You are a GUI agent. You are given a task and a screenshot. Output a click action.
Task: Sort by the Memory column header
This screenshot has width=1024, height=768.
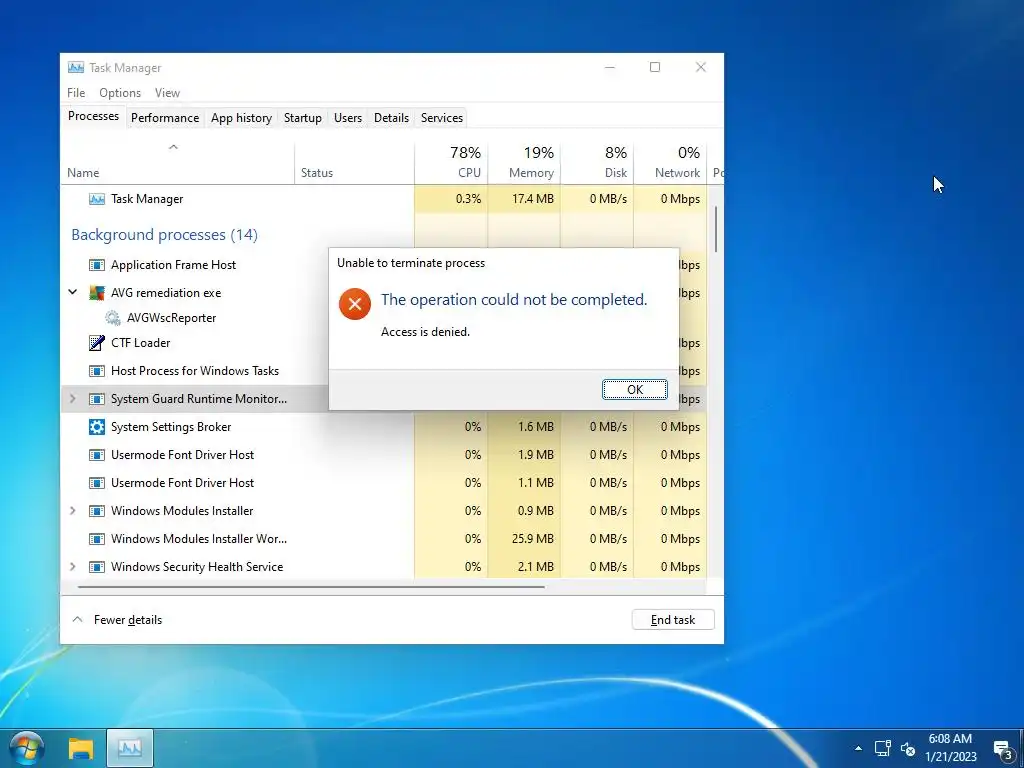click(x=524, y=163)
